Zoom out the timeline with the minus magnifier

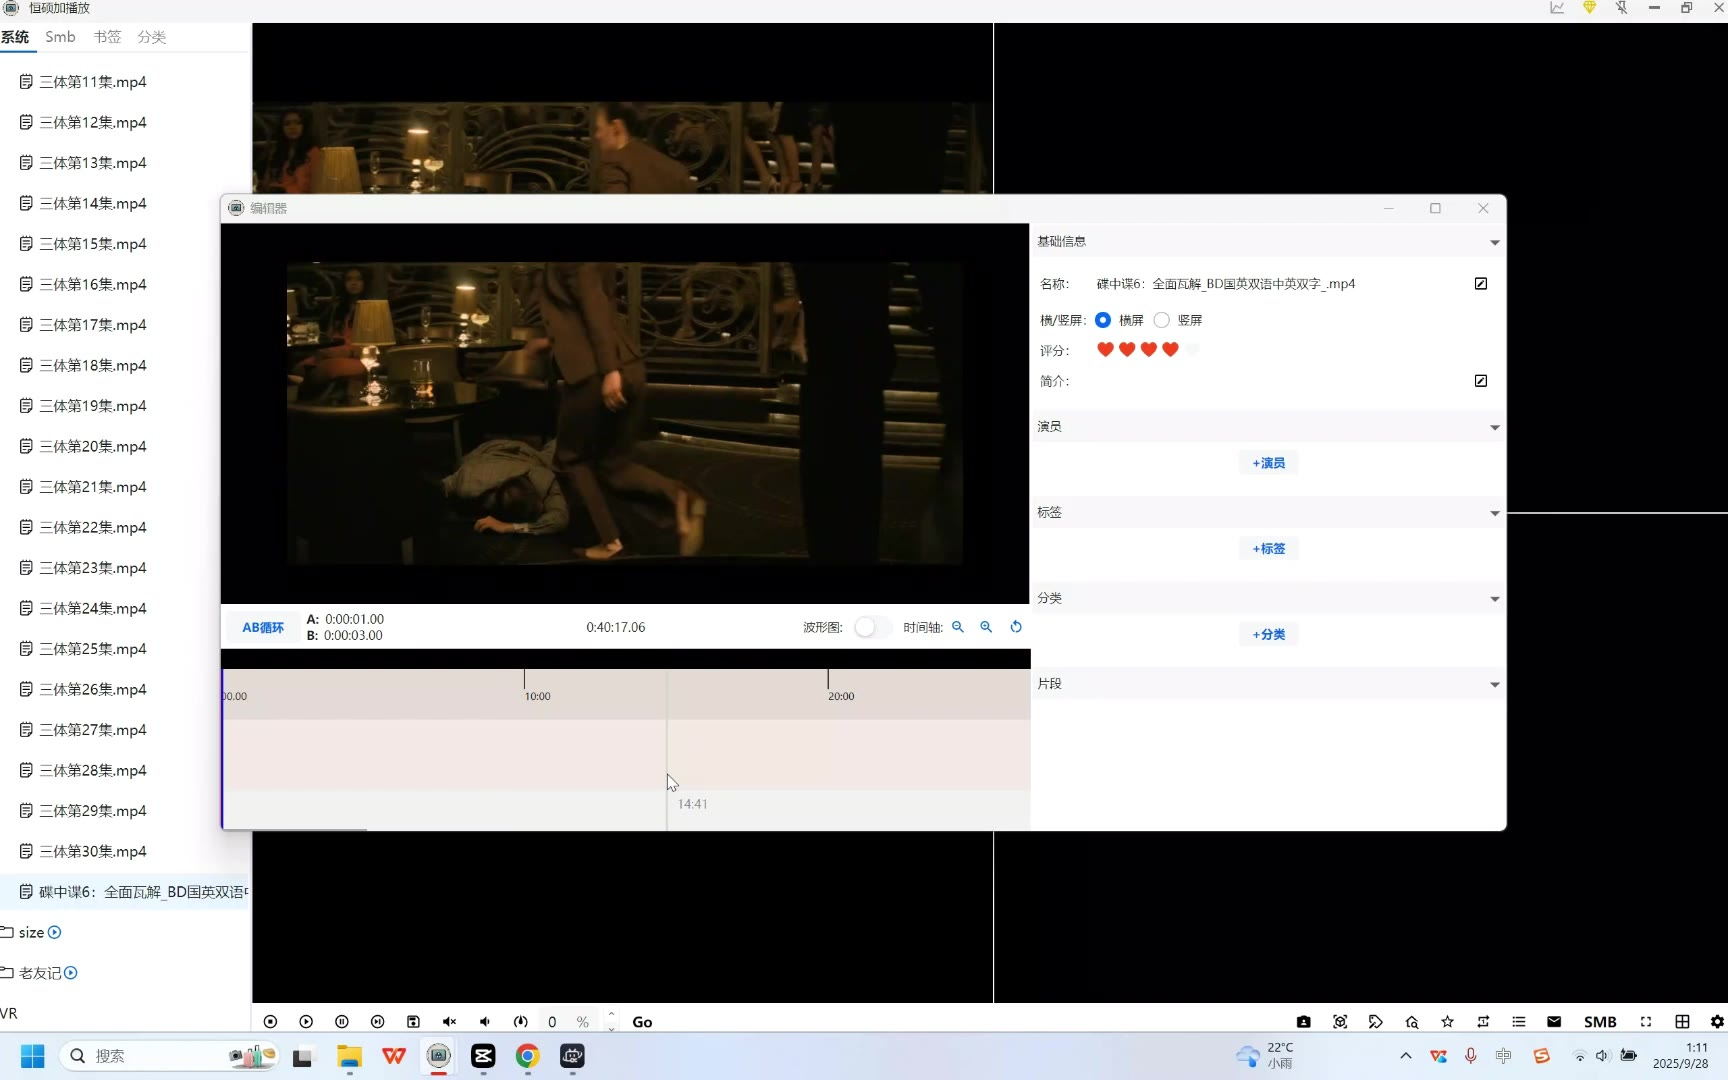click(x=958, y=627)
